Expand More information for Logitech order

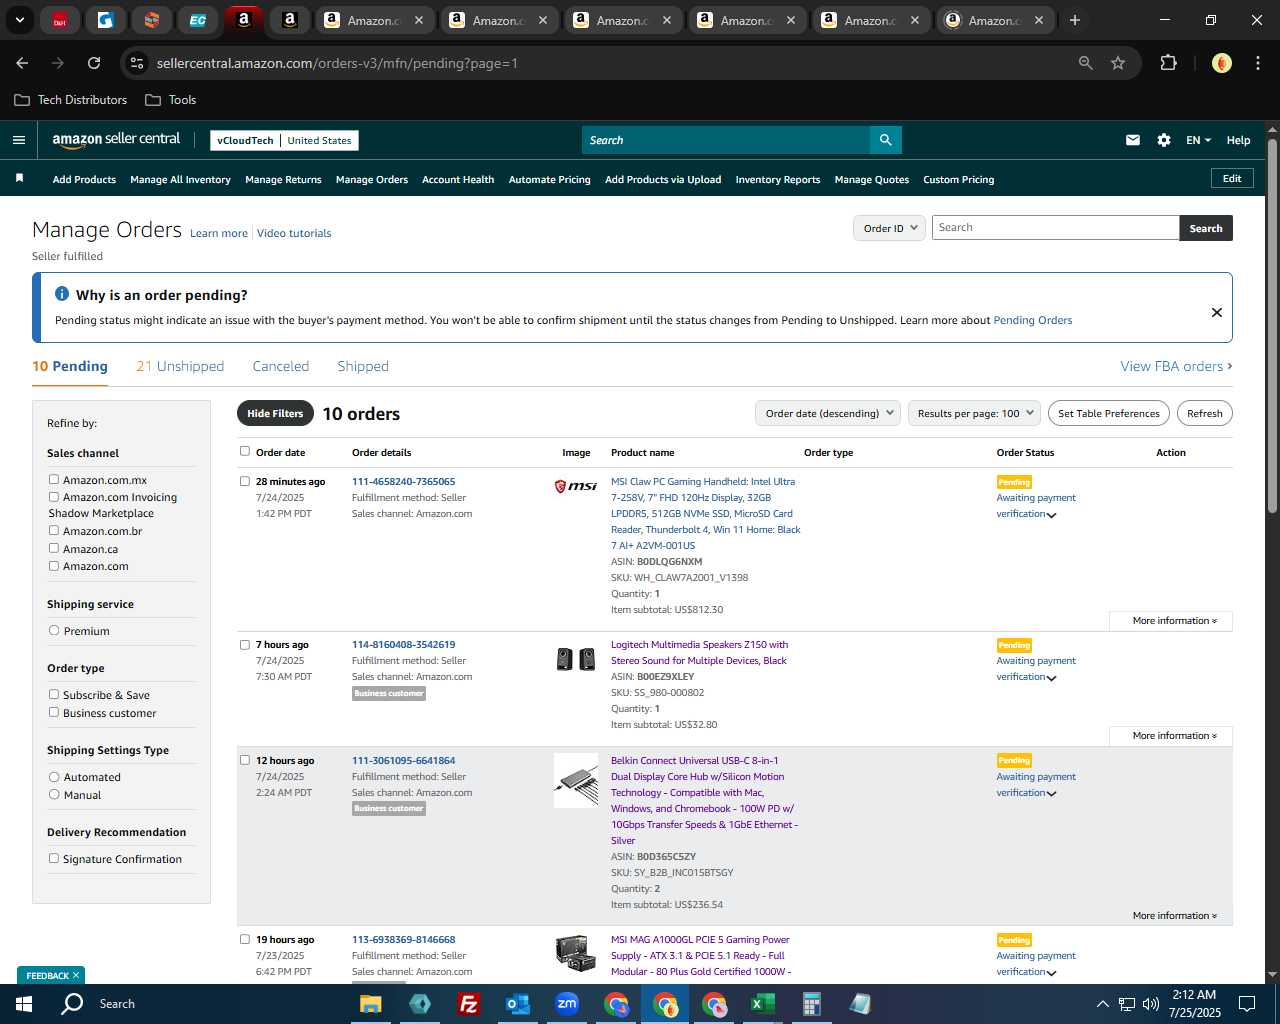point(1174,736)
